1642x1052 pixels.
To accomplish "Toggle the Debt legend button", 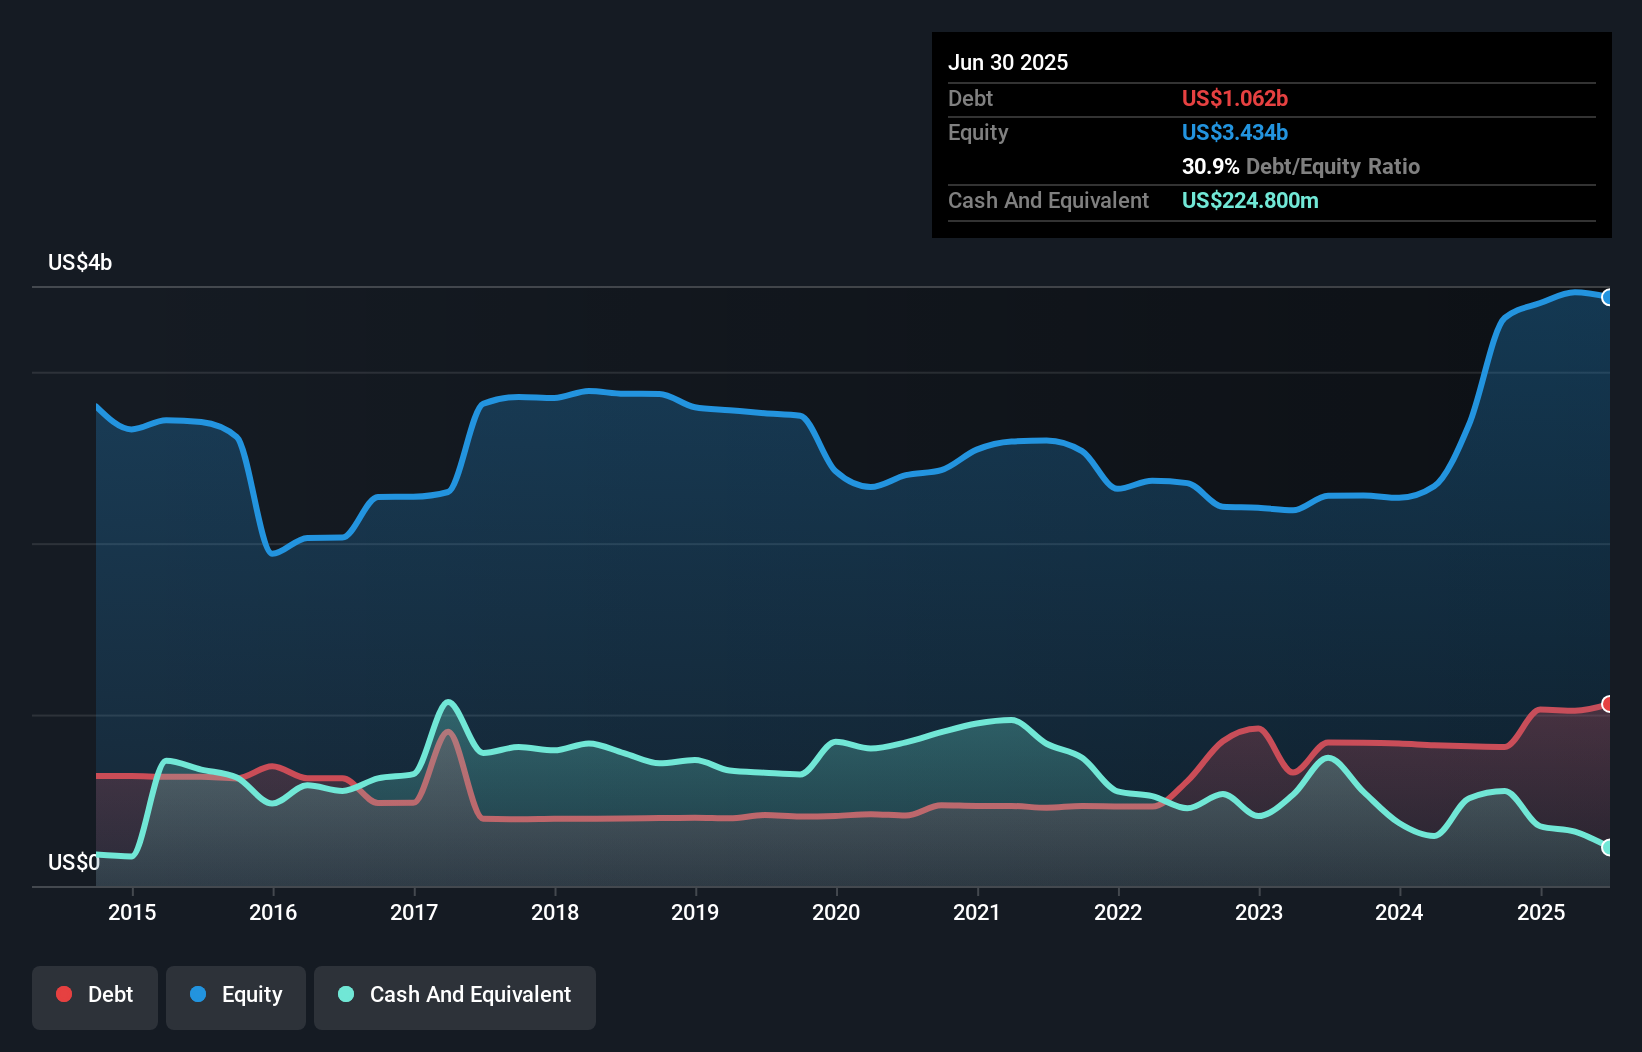I will click(x=95, y=997).
